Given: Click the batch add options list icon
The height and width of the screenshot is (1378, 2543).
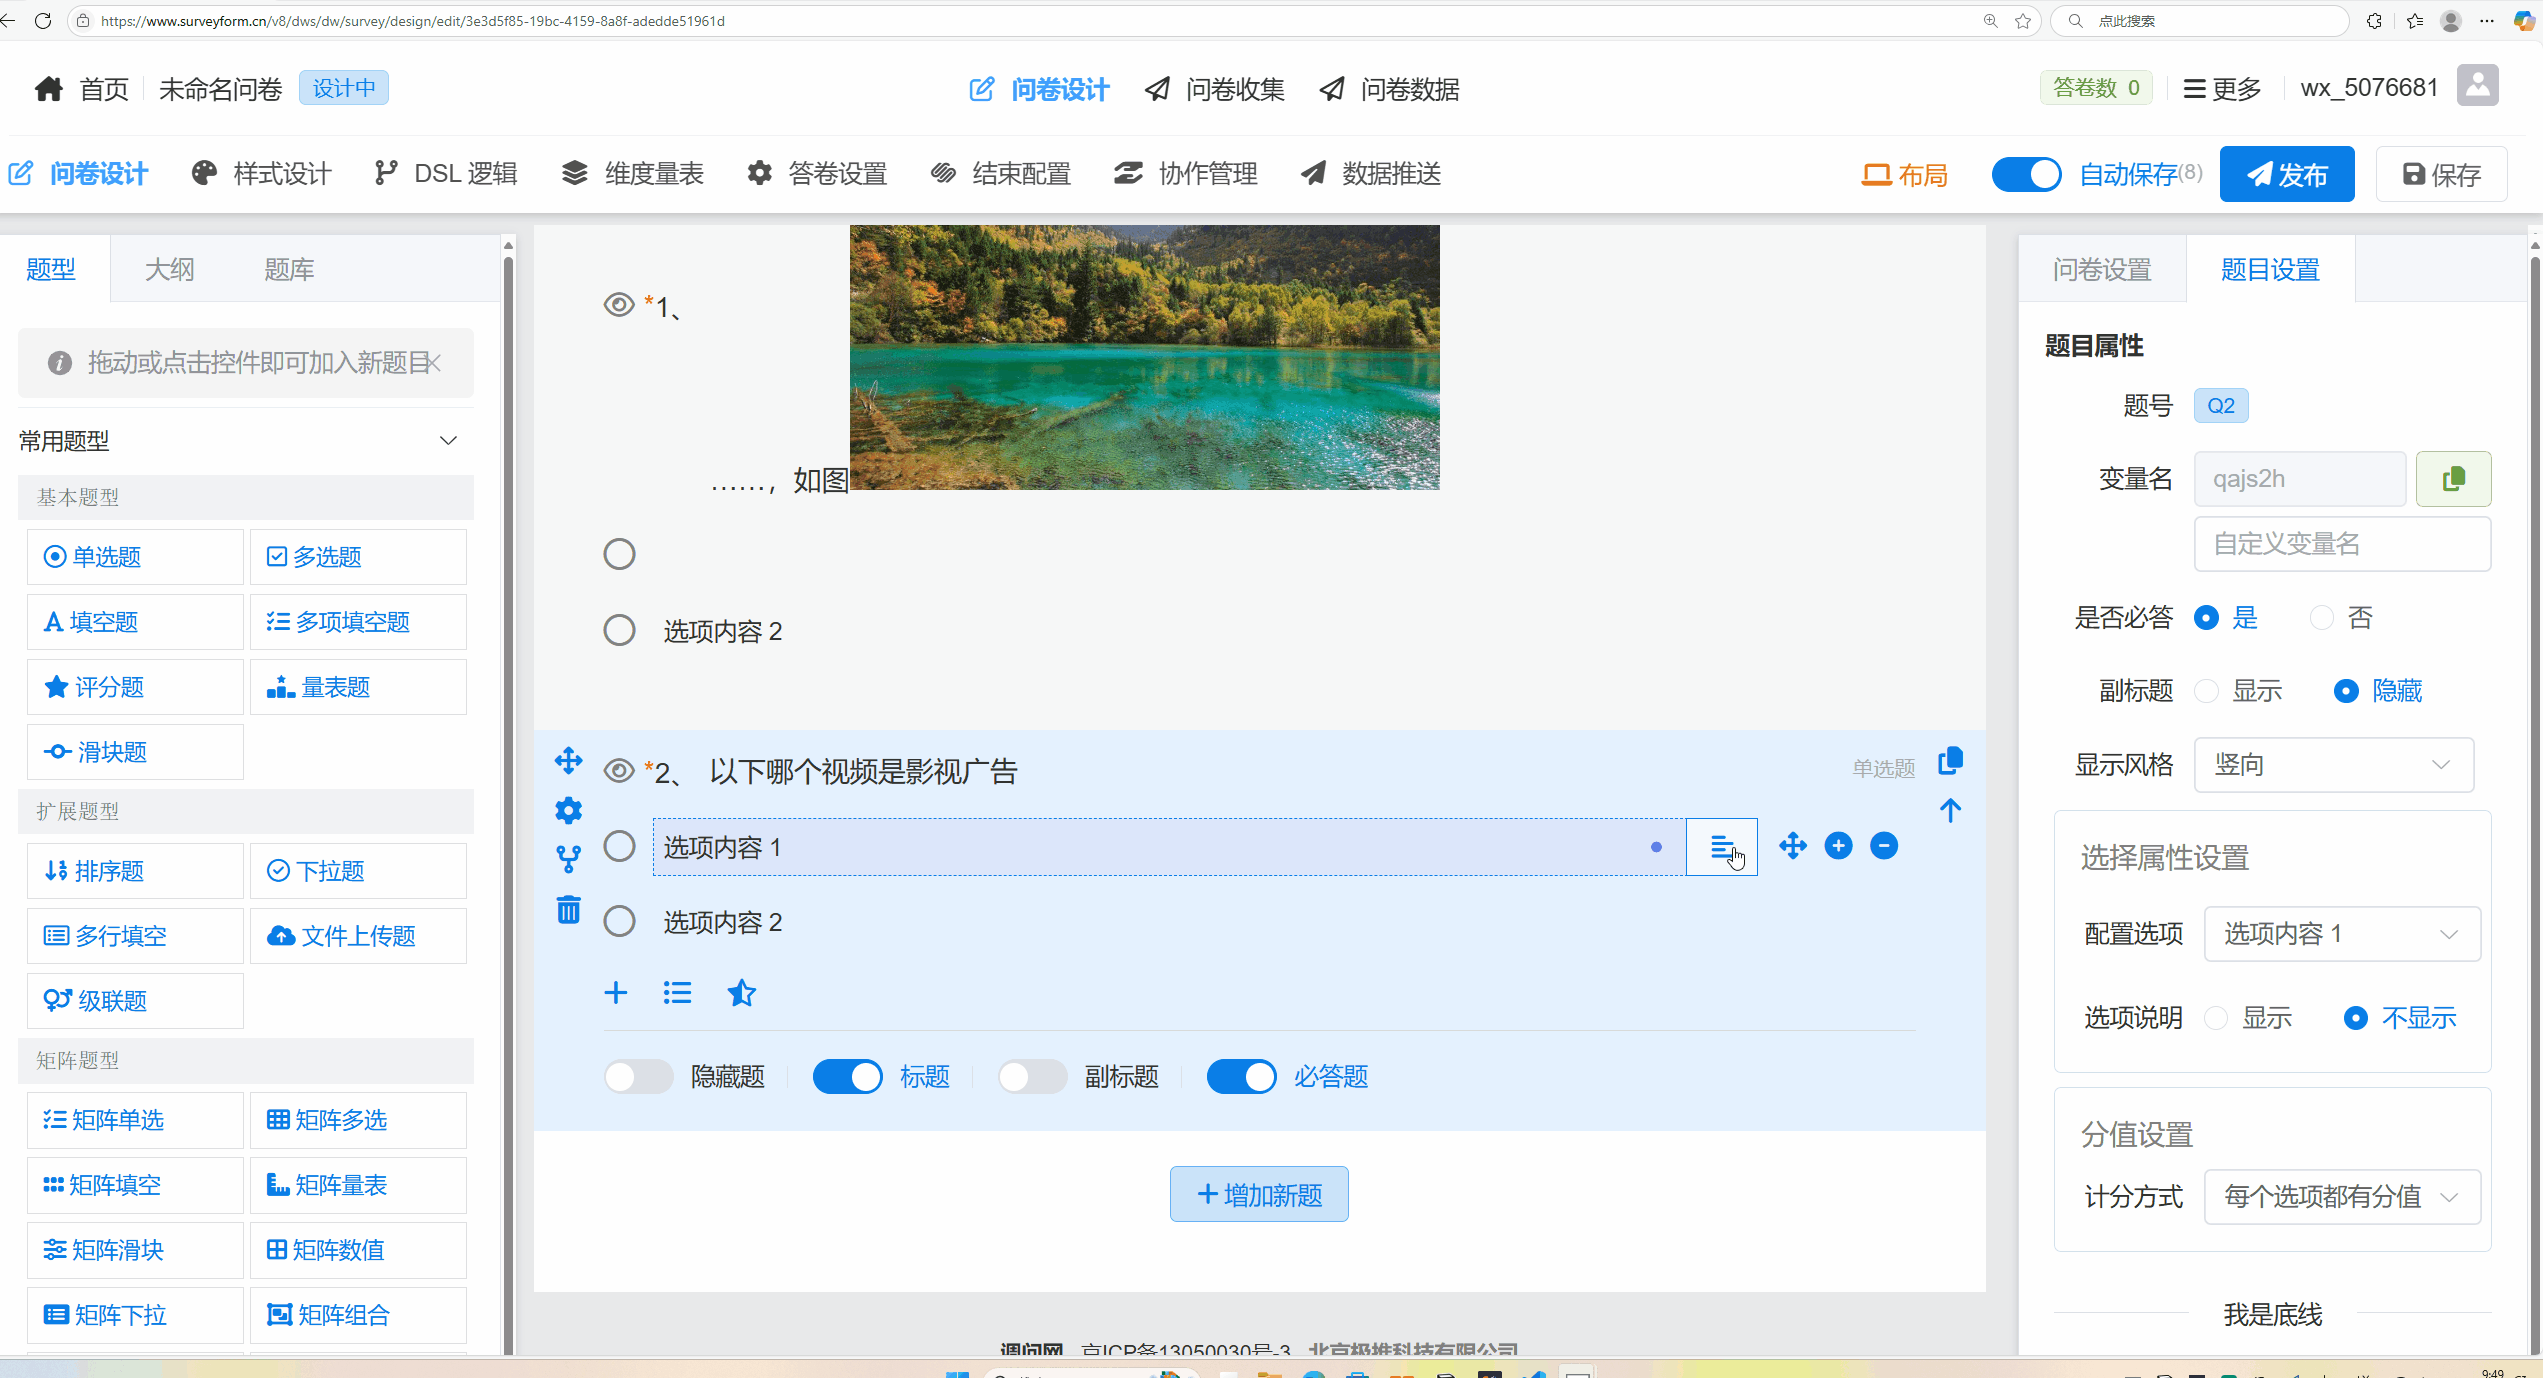Looking at the screenshot, I should 677,993.
